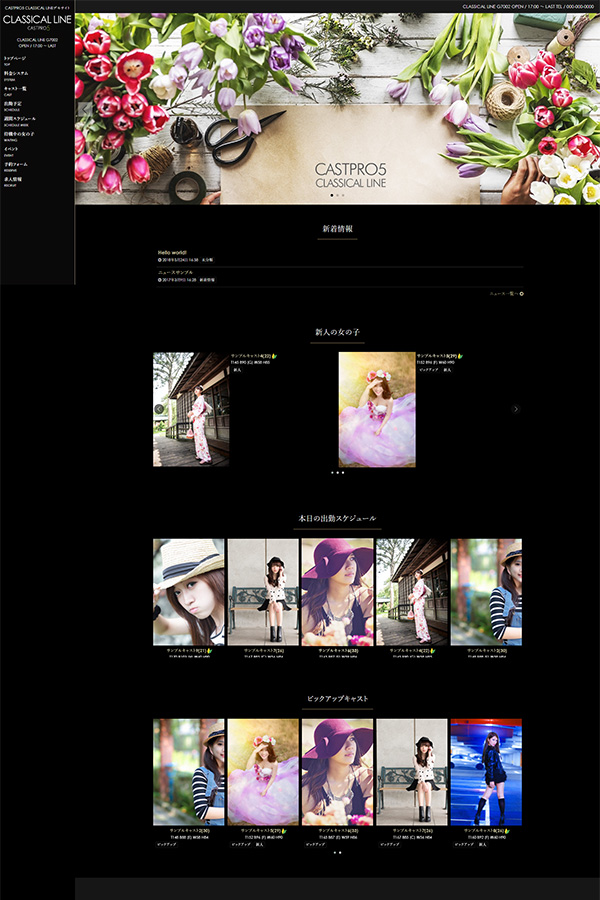
Task: Open the 予約フォーム RESERVE menu item
Action: (x=16, y=166)
